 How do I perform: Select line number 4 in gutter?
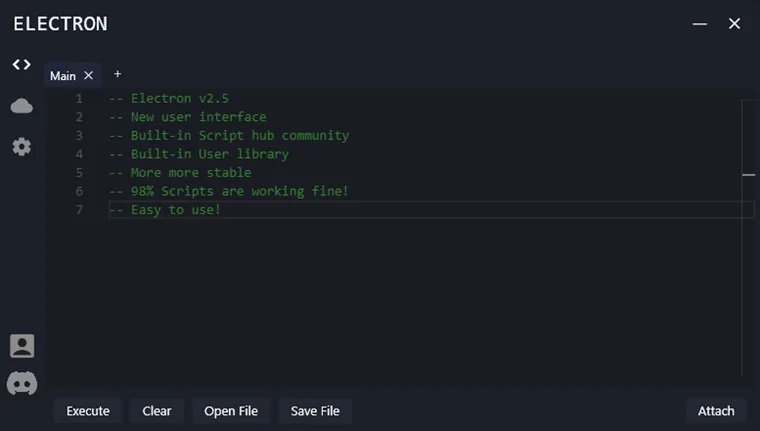[79, 154]
